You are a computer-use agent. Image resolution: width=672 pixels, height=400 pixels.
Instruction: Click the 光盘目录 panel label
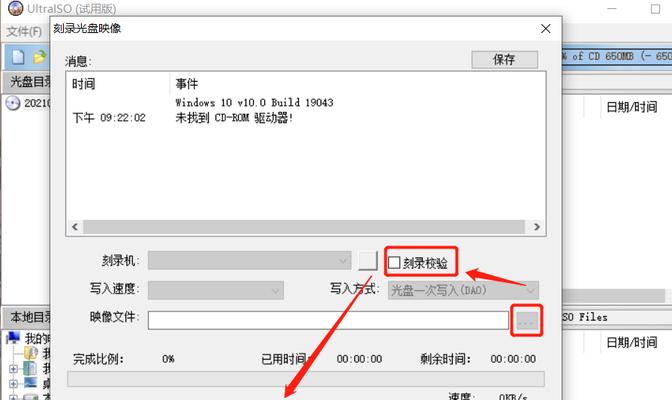30,81
